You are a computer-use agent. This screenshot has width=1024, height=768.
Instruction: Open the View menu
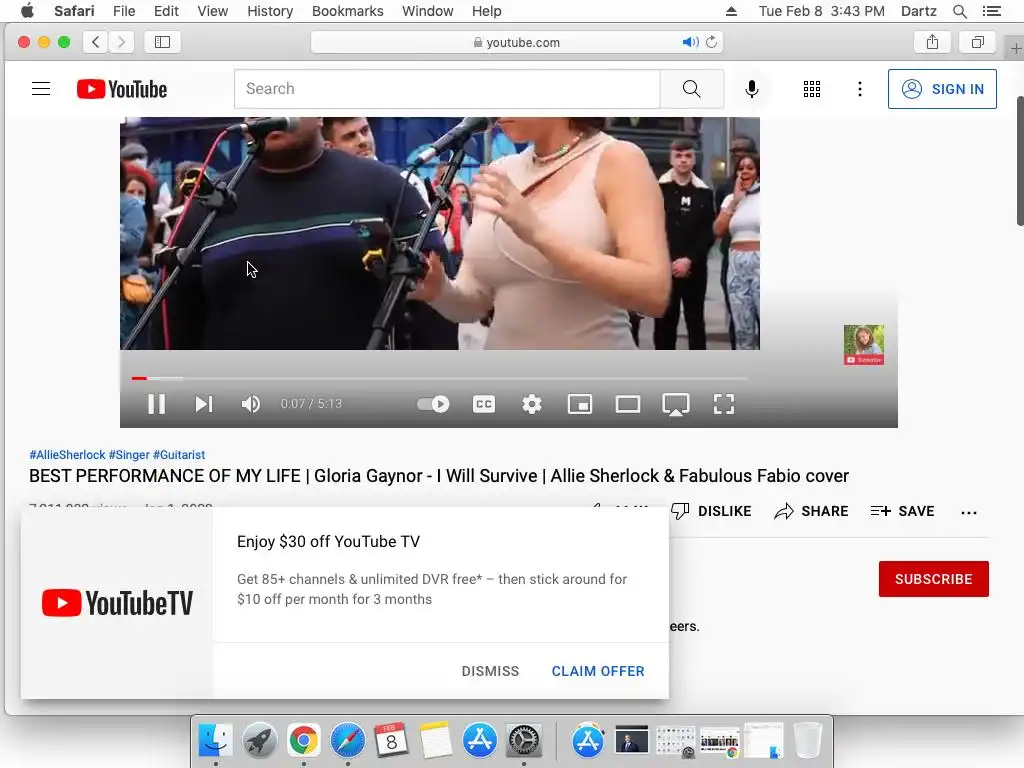tap(212, 11)
